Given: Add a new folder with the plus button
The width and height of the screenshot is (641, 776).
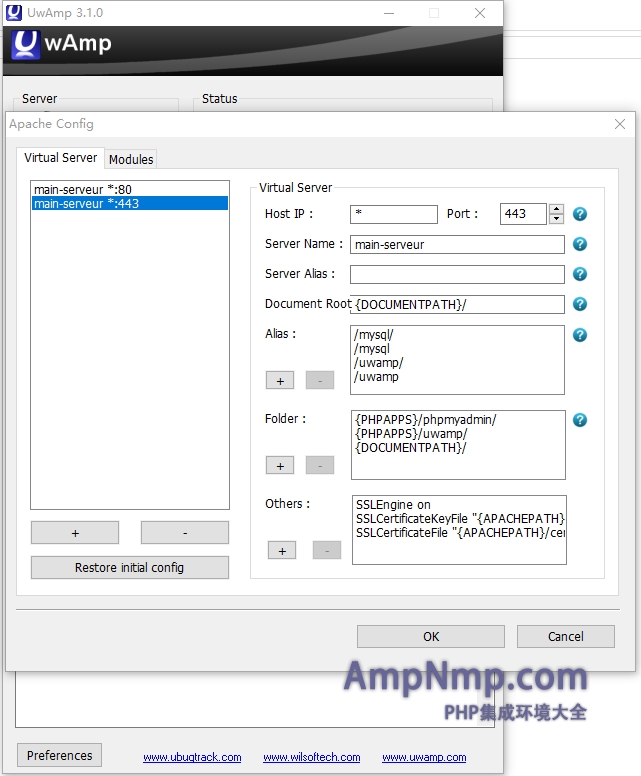Looking at the screenshot, I should [280, 466].
